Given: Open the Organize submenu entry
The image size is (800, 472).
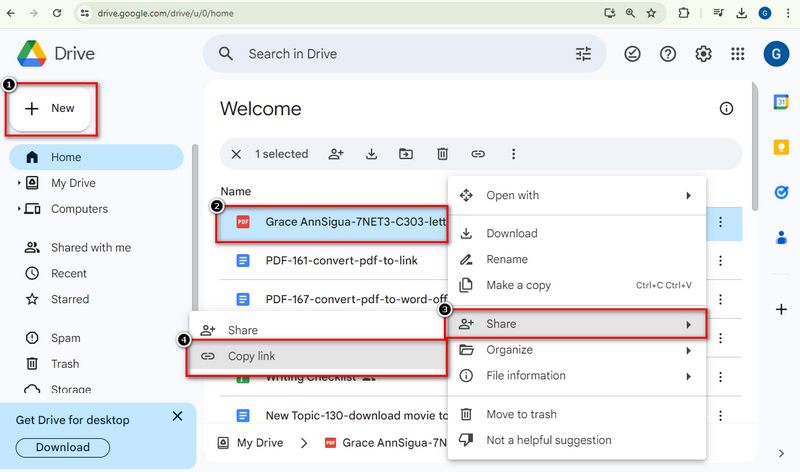Looking at the screenshot, I should pyautogui.click(x=577, y=350).
